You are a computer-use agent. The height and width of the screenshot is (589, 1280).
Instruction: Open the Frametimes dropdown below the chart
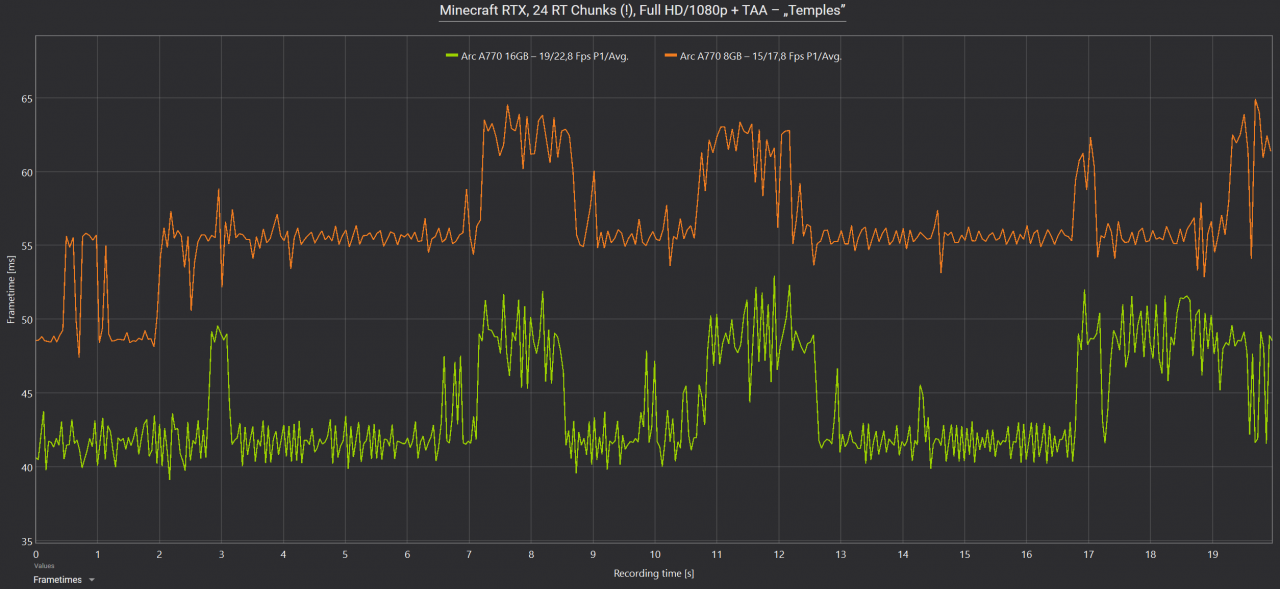point(64,579)
